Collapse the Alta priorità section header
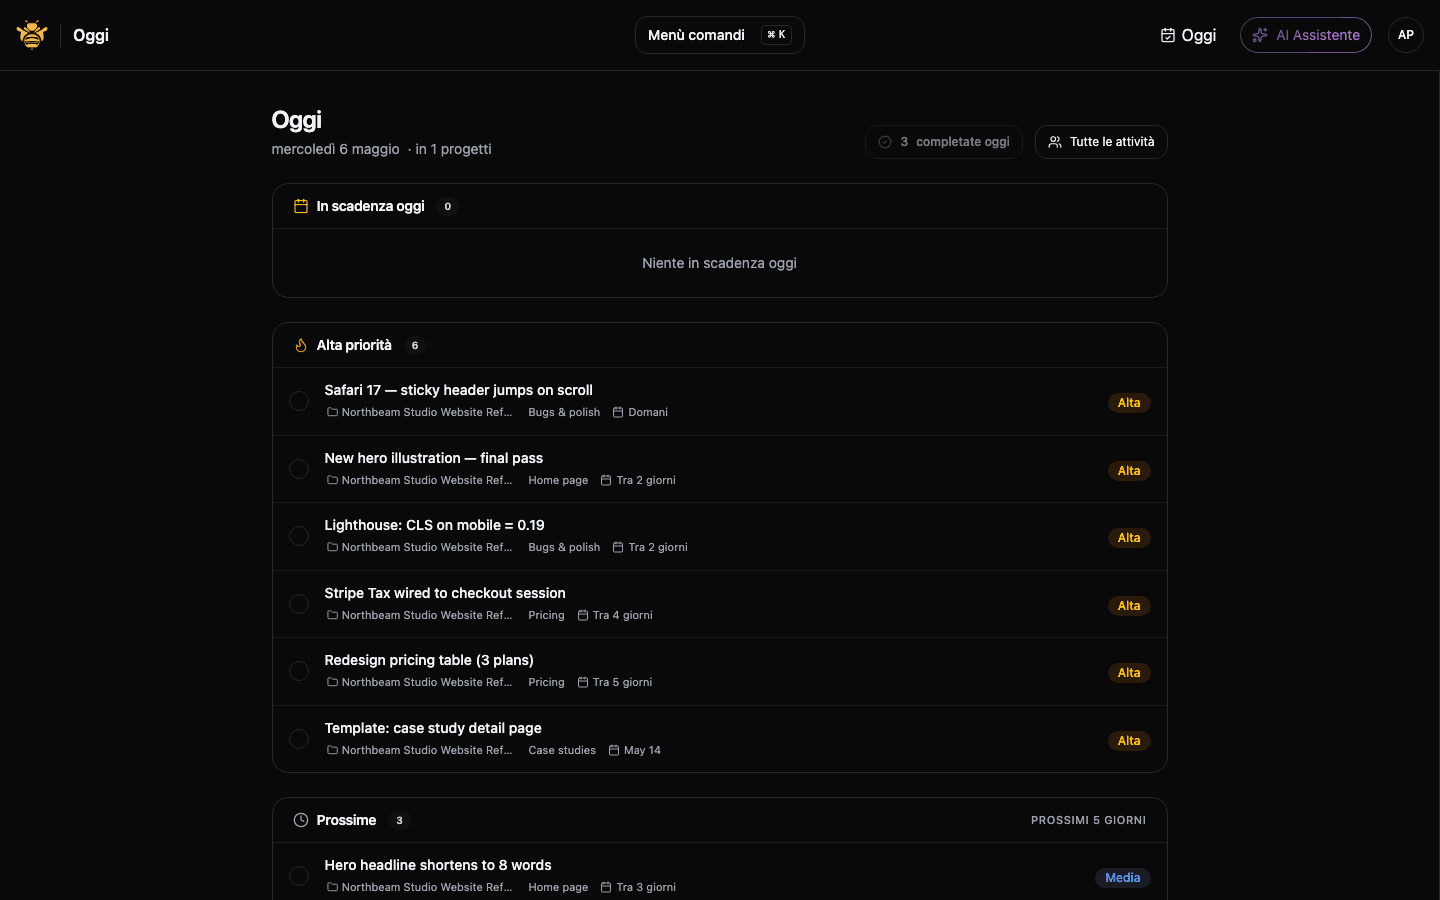 pos(719,345)
